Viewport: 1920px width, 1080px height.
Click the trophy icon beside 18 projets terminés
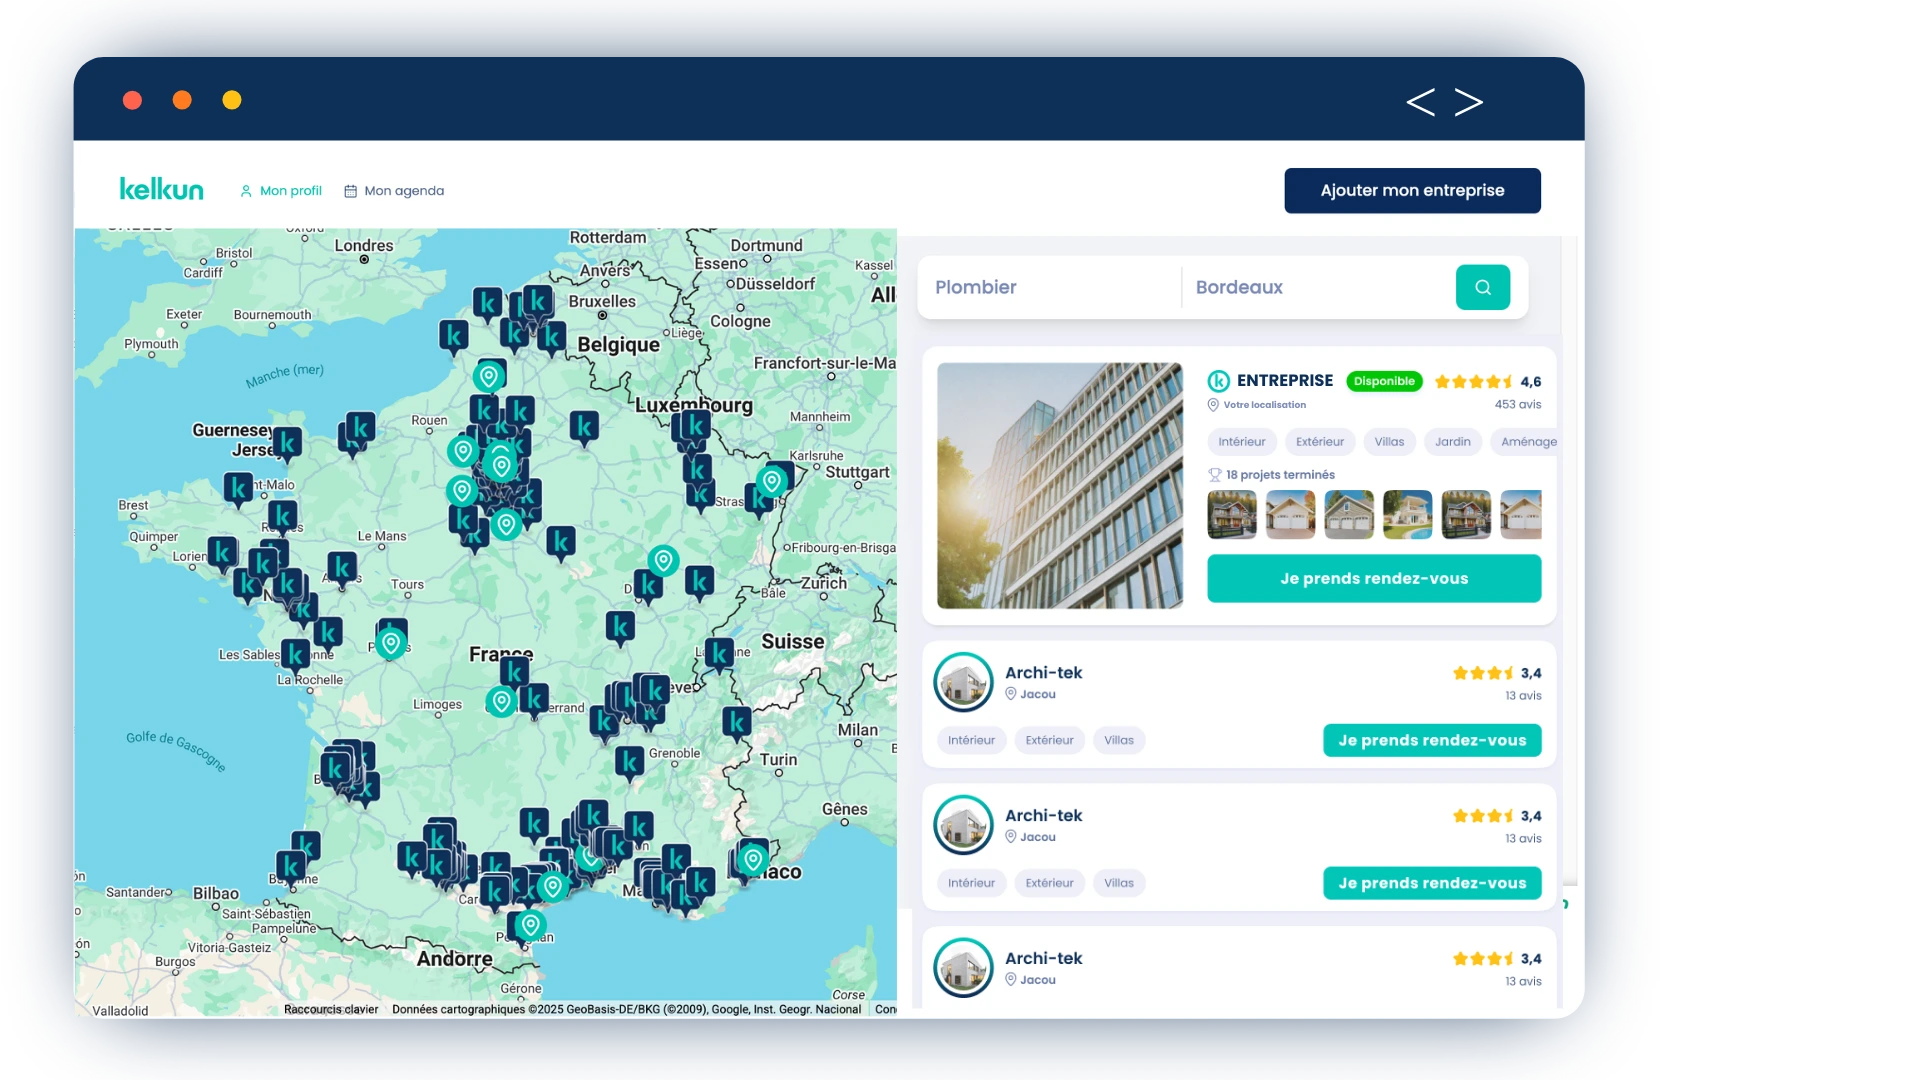tap(1215, 475)
